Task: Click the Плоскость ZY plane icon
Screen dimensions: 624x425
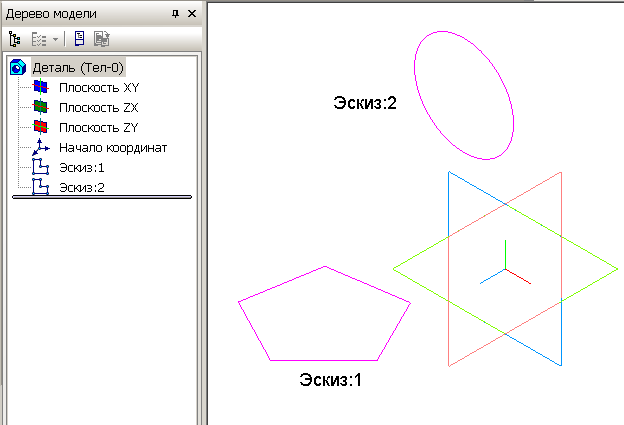Action: 40,127
